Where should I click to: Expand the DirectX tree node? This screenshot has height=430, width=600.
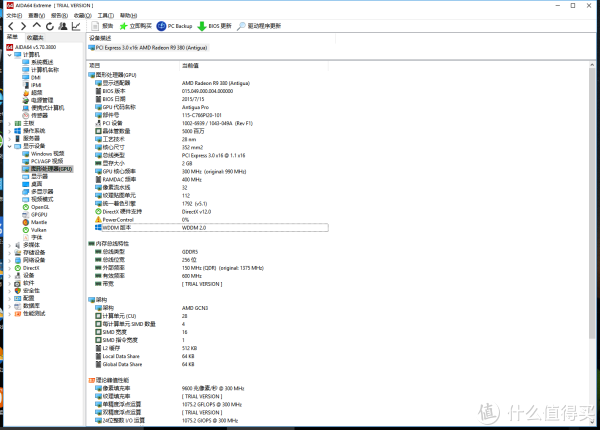(x=10, y=268)
